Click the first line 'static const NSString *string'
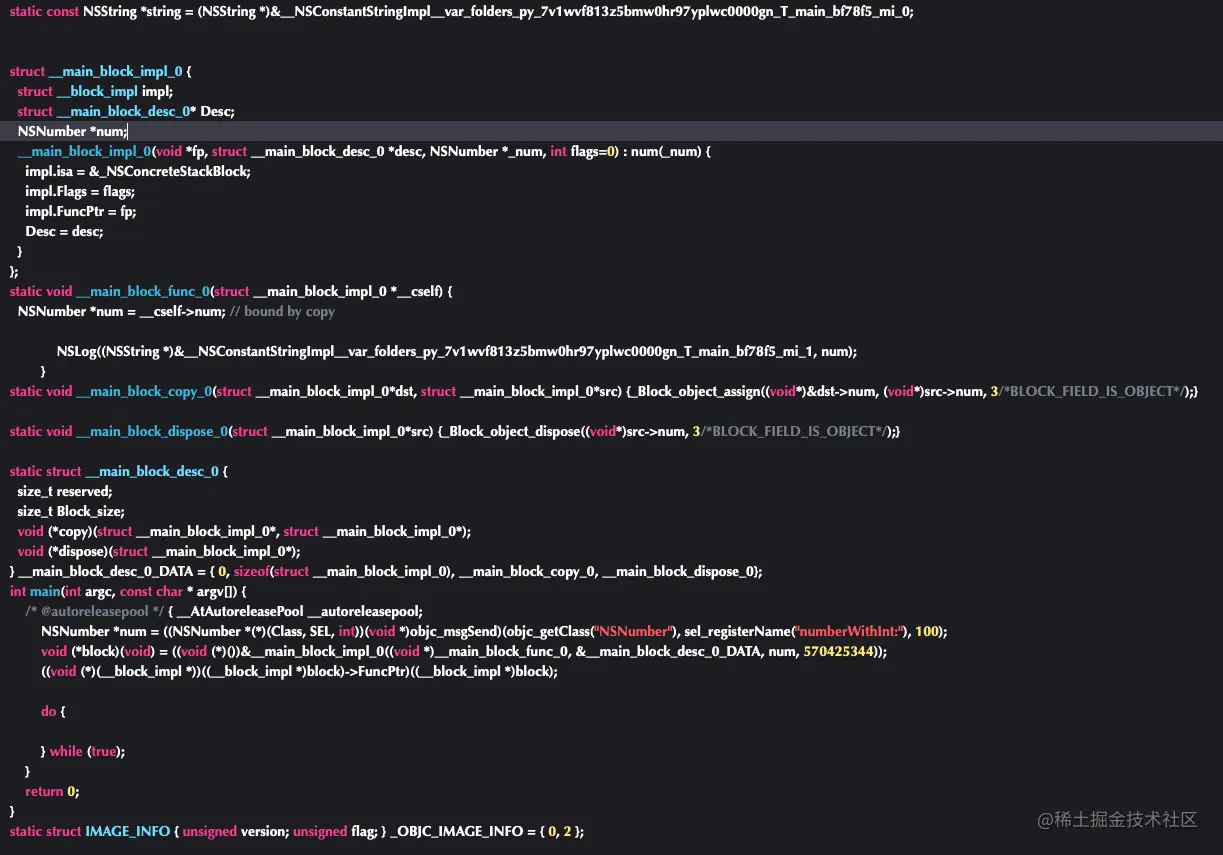The height and width of the screenshot is (855, 1223). point(462,11)
